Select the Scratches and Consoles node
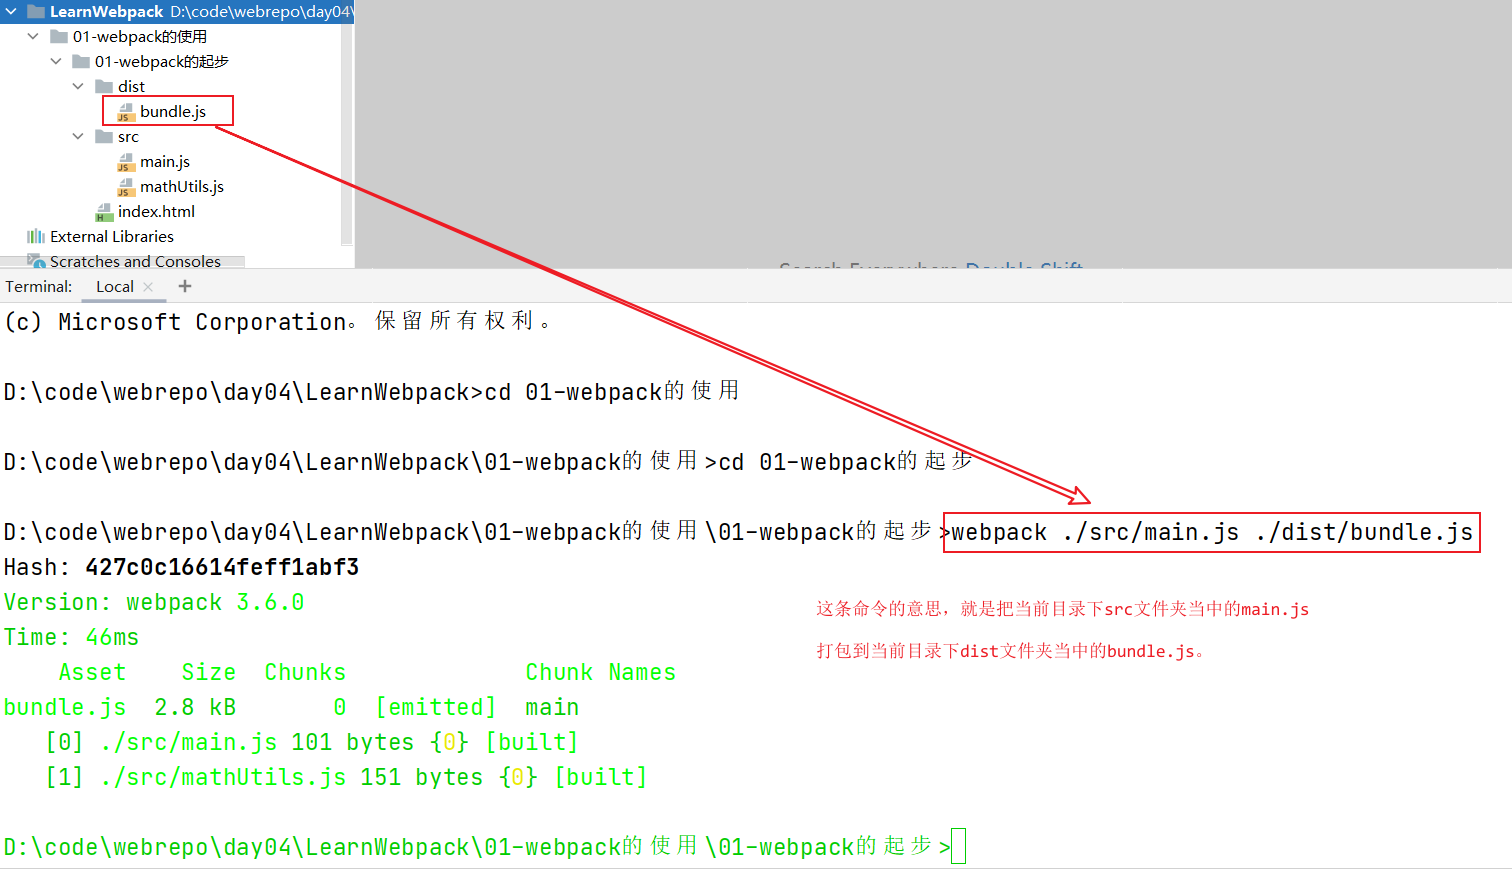This screenshot has height=869, width=1512. point(135,261)
